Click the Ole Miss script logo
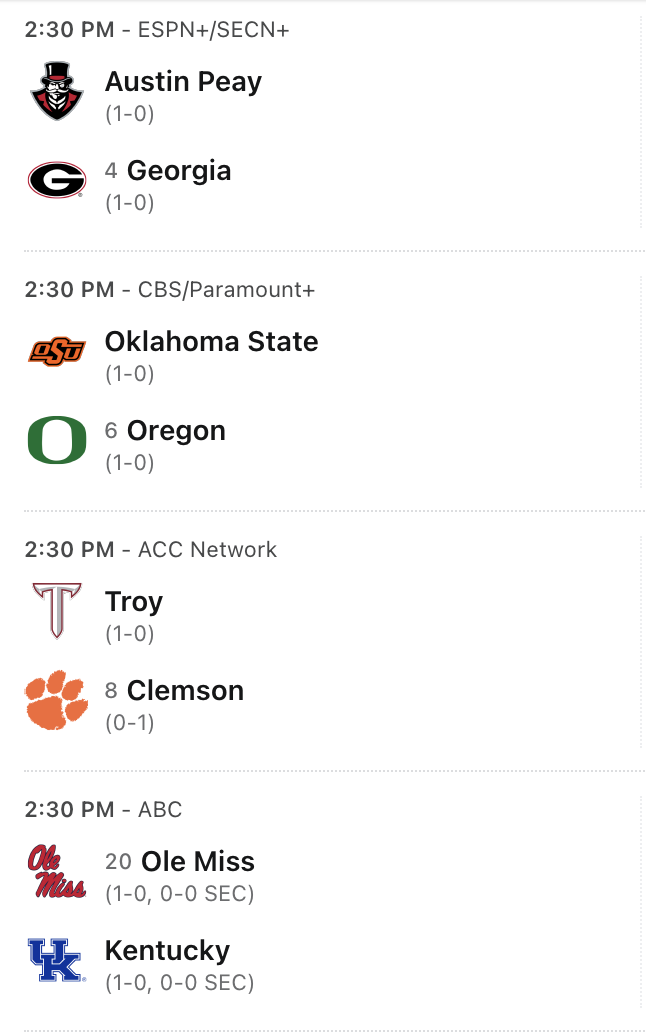The image size is (646, 1034). [x=56, y=871]
